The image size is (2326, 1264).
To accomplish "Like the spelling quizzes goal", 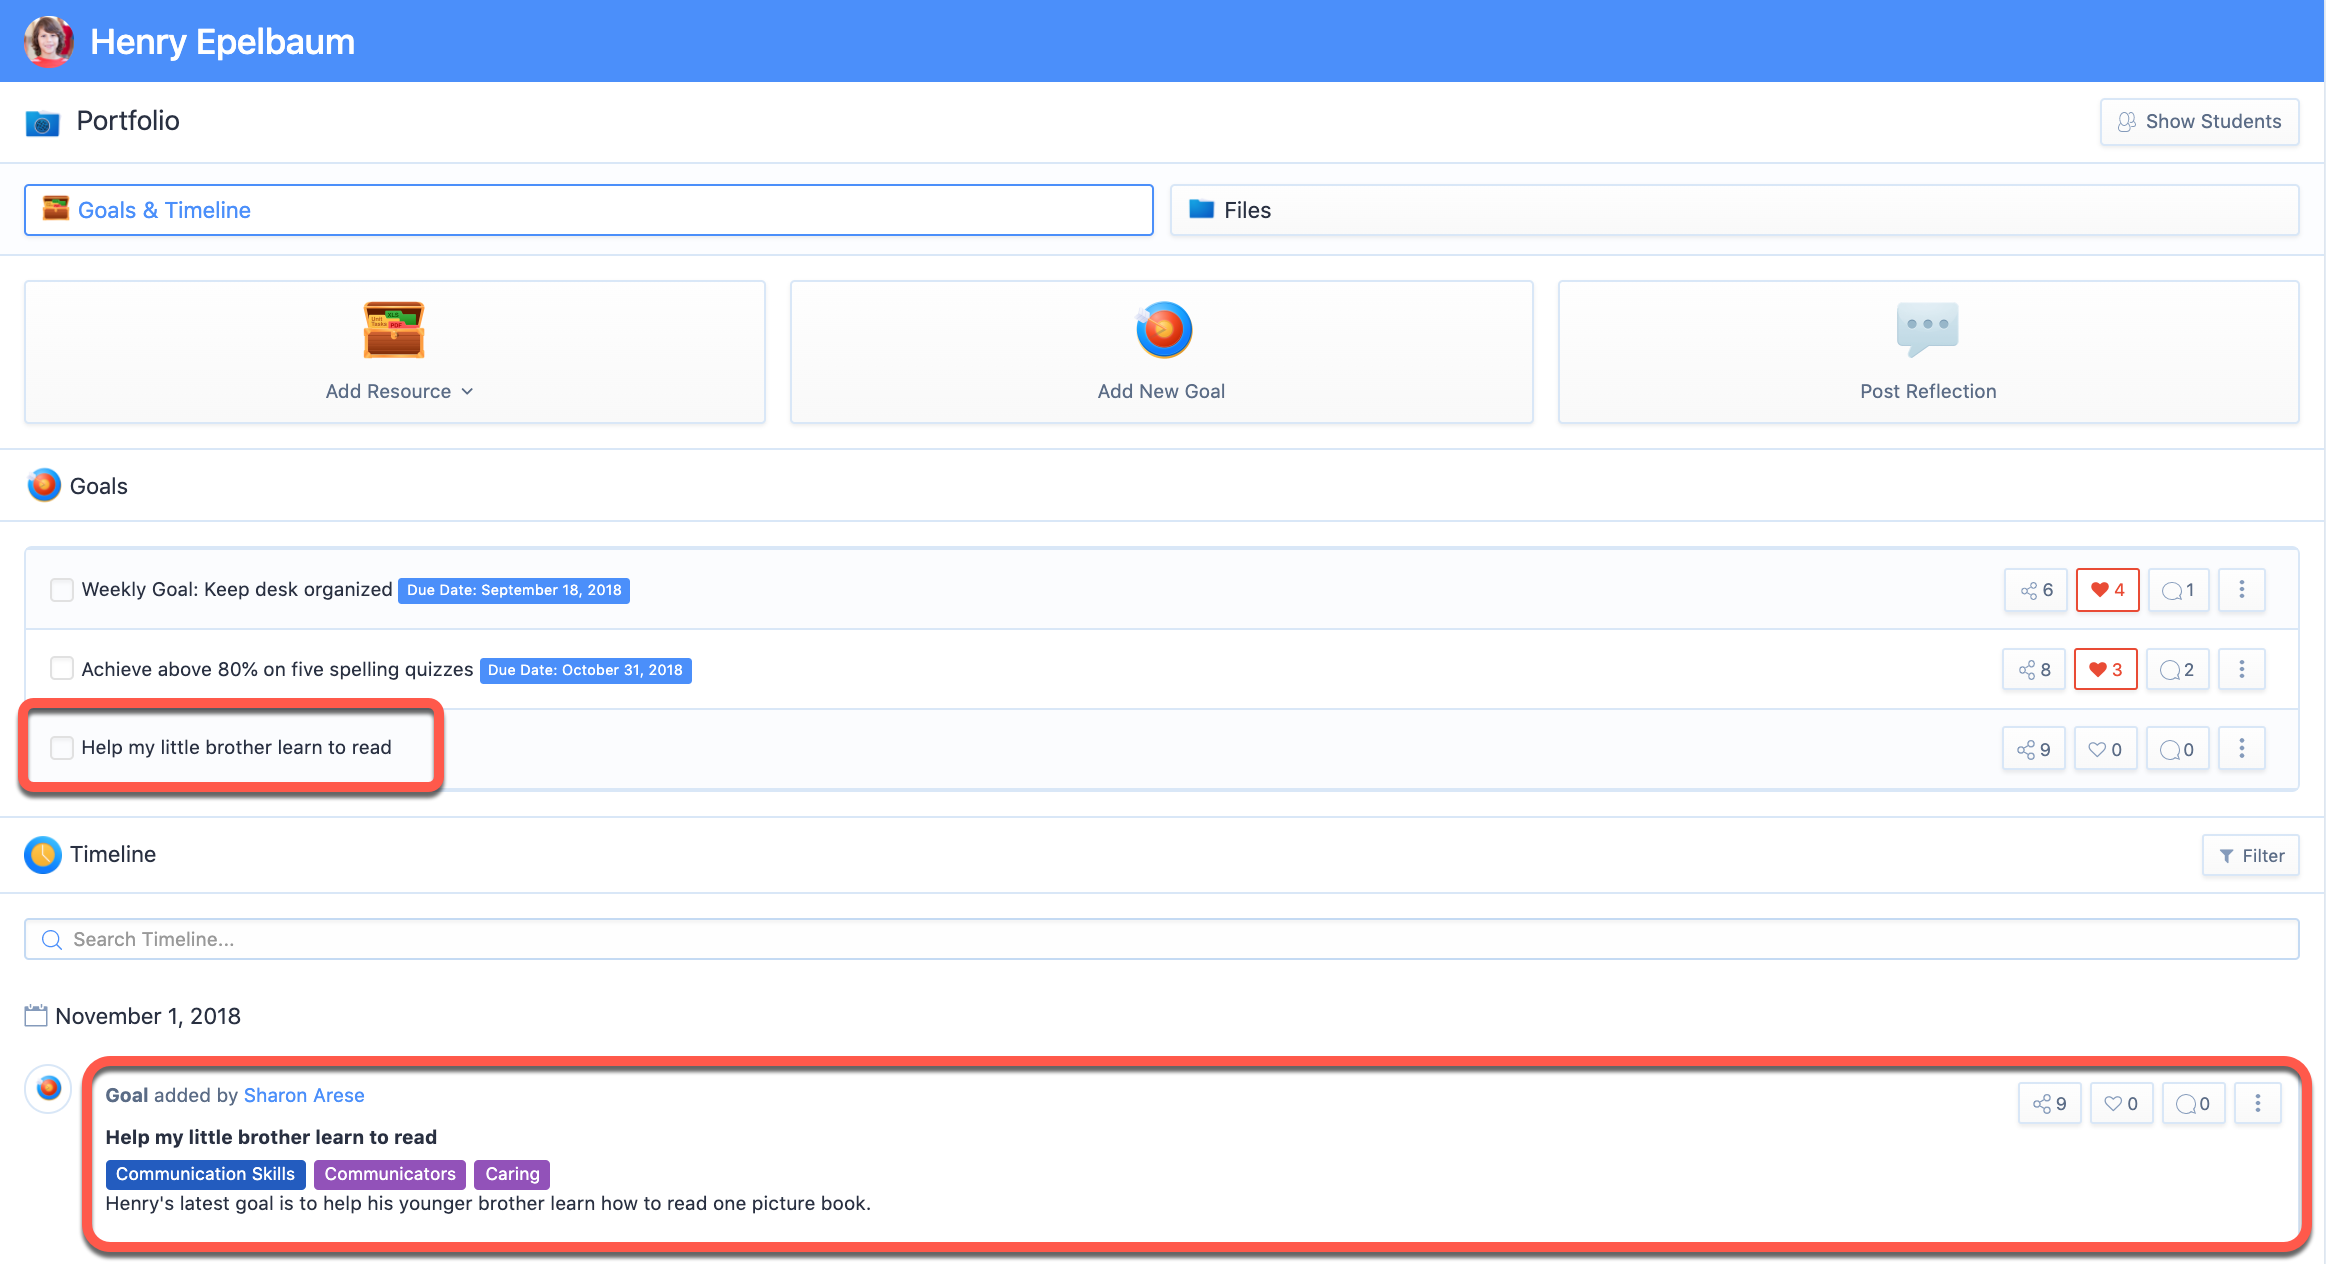I will click(x=2106, y=670).
